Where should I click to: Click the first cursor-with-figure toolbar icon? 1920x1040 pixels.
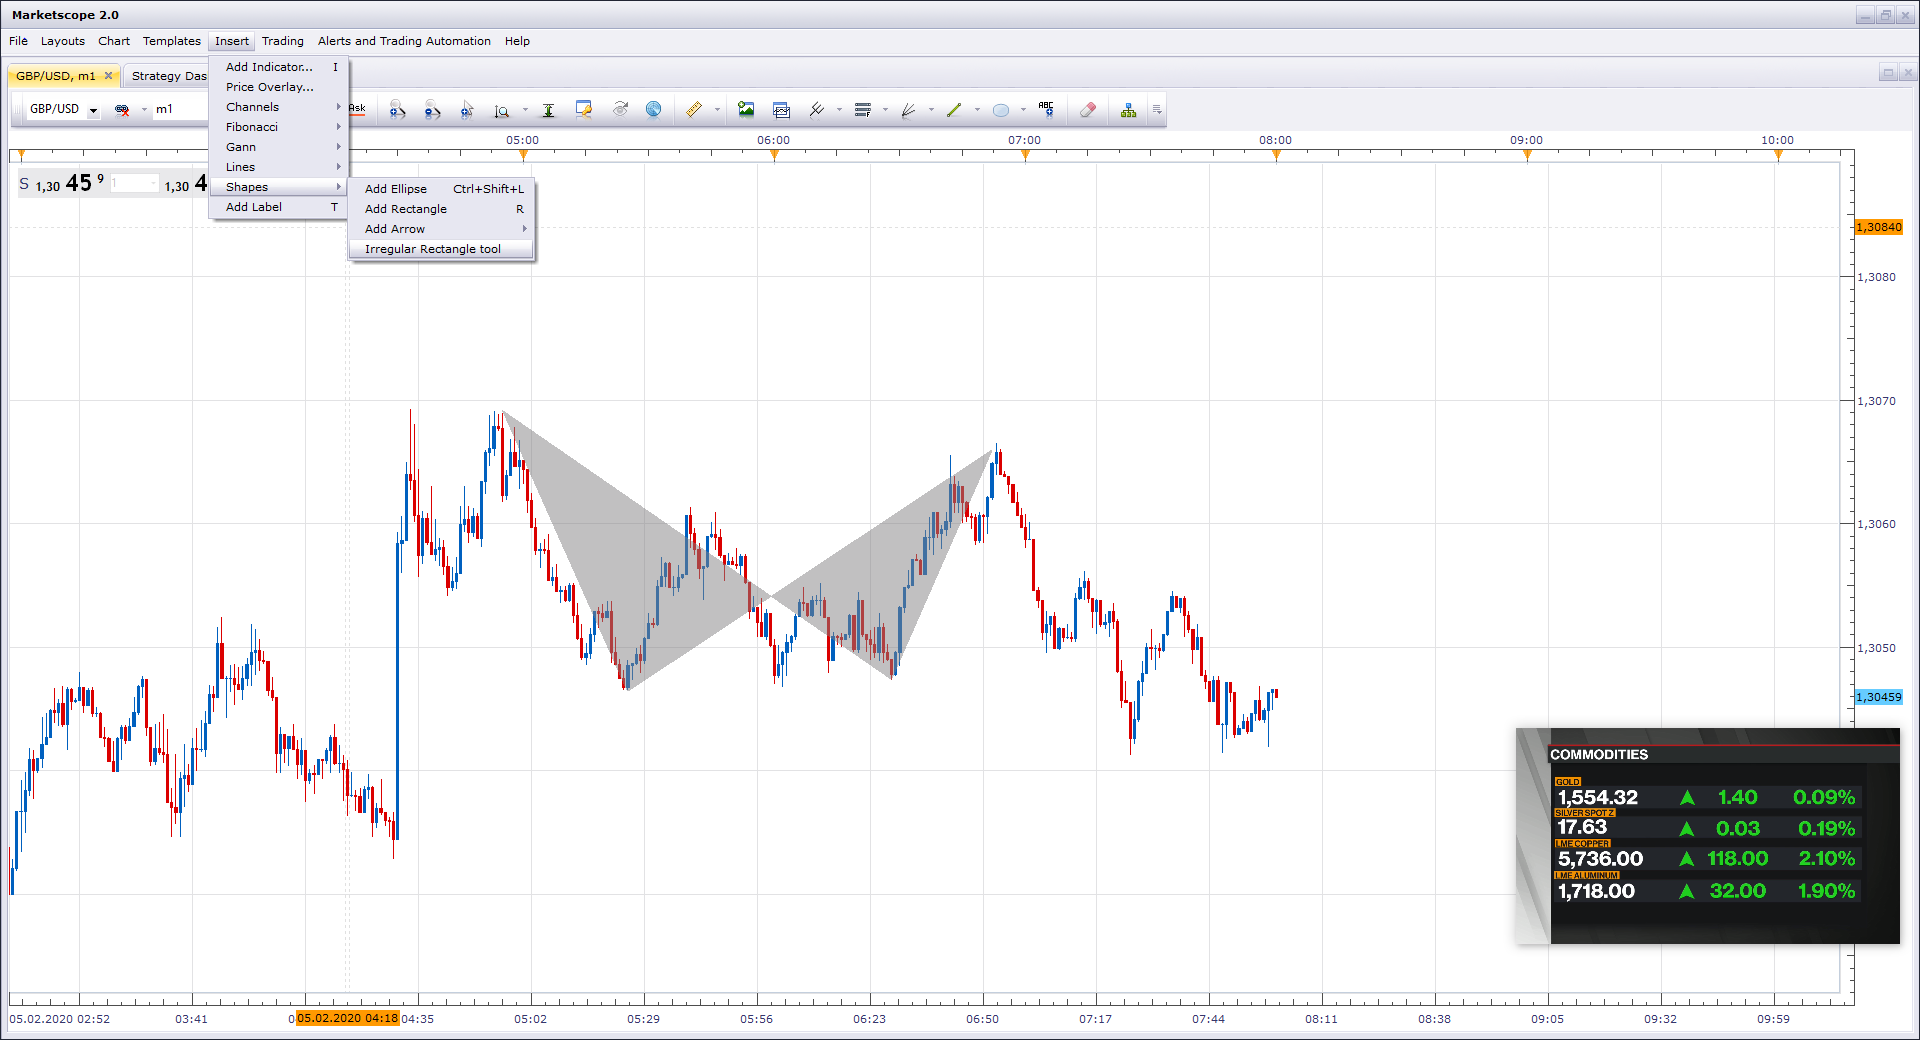tap(397, 110)
